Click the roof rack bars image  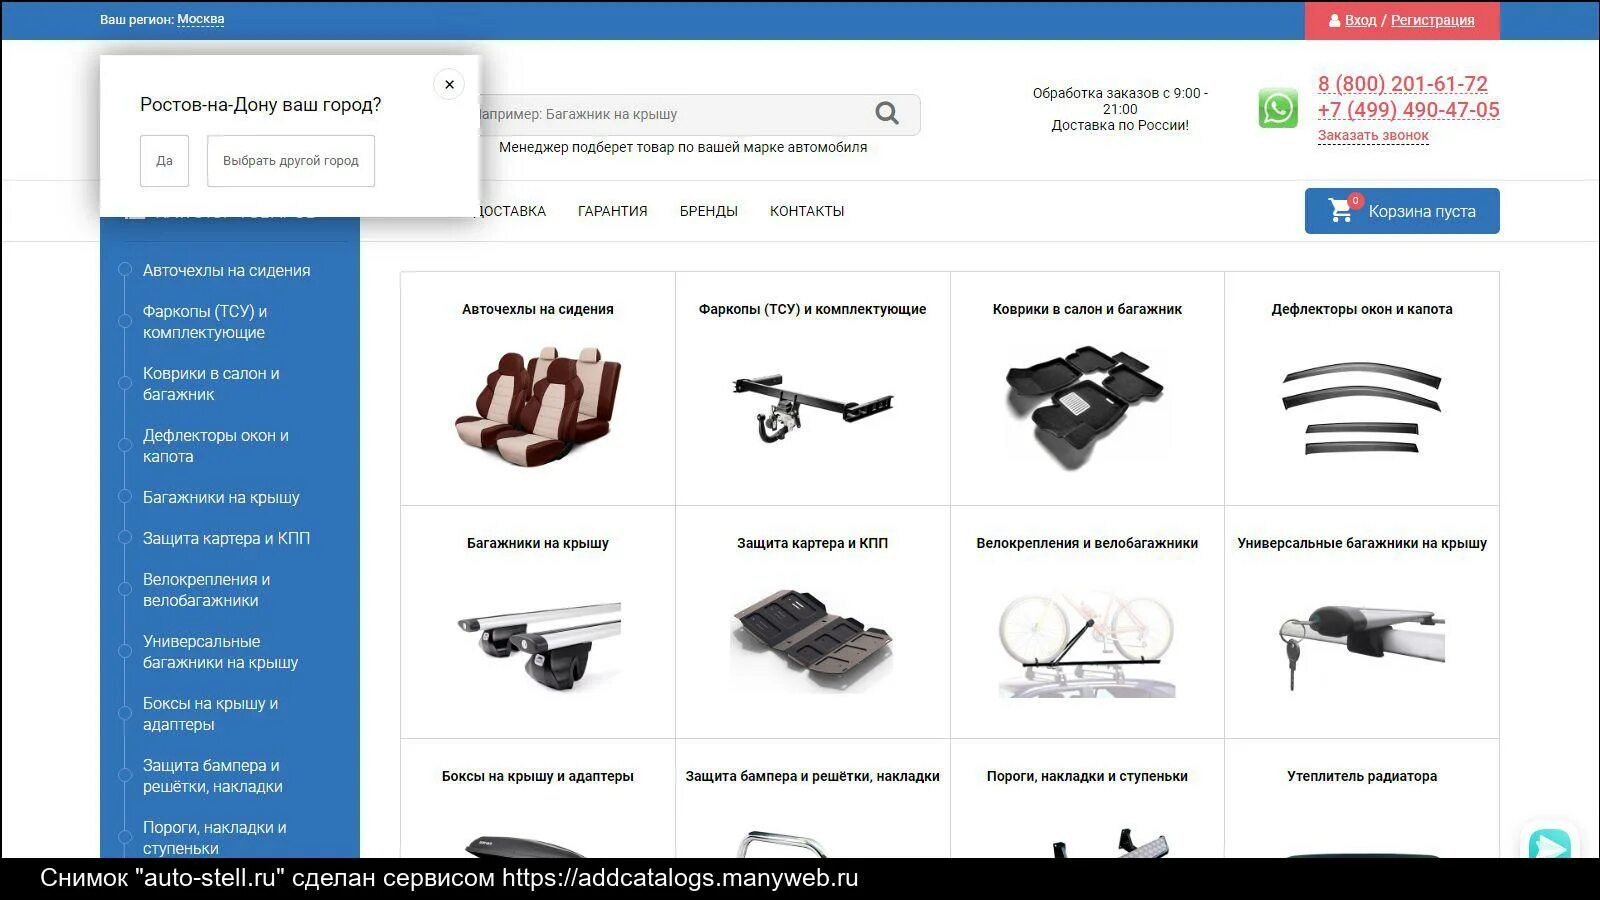coord(538,645)
